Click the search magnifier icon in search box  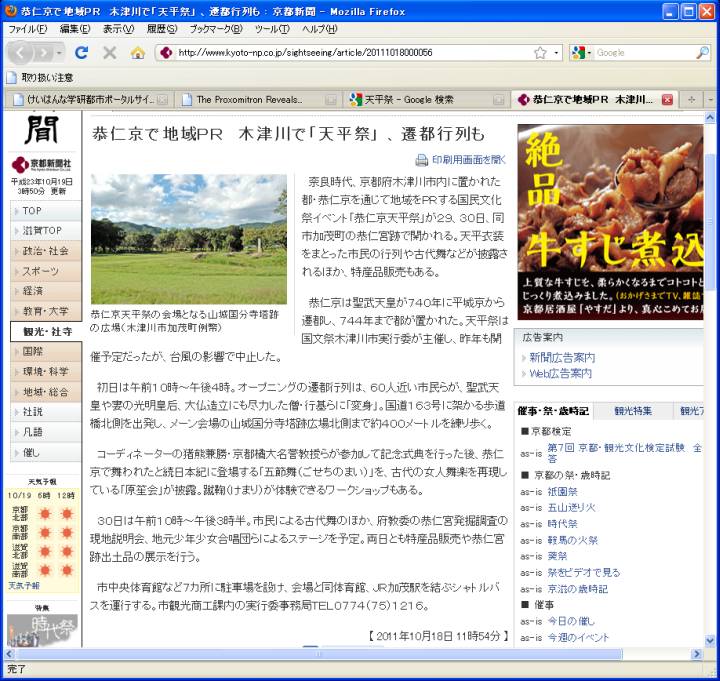(702, 53)
